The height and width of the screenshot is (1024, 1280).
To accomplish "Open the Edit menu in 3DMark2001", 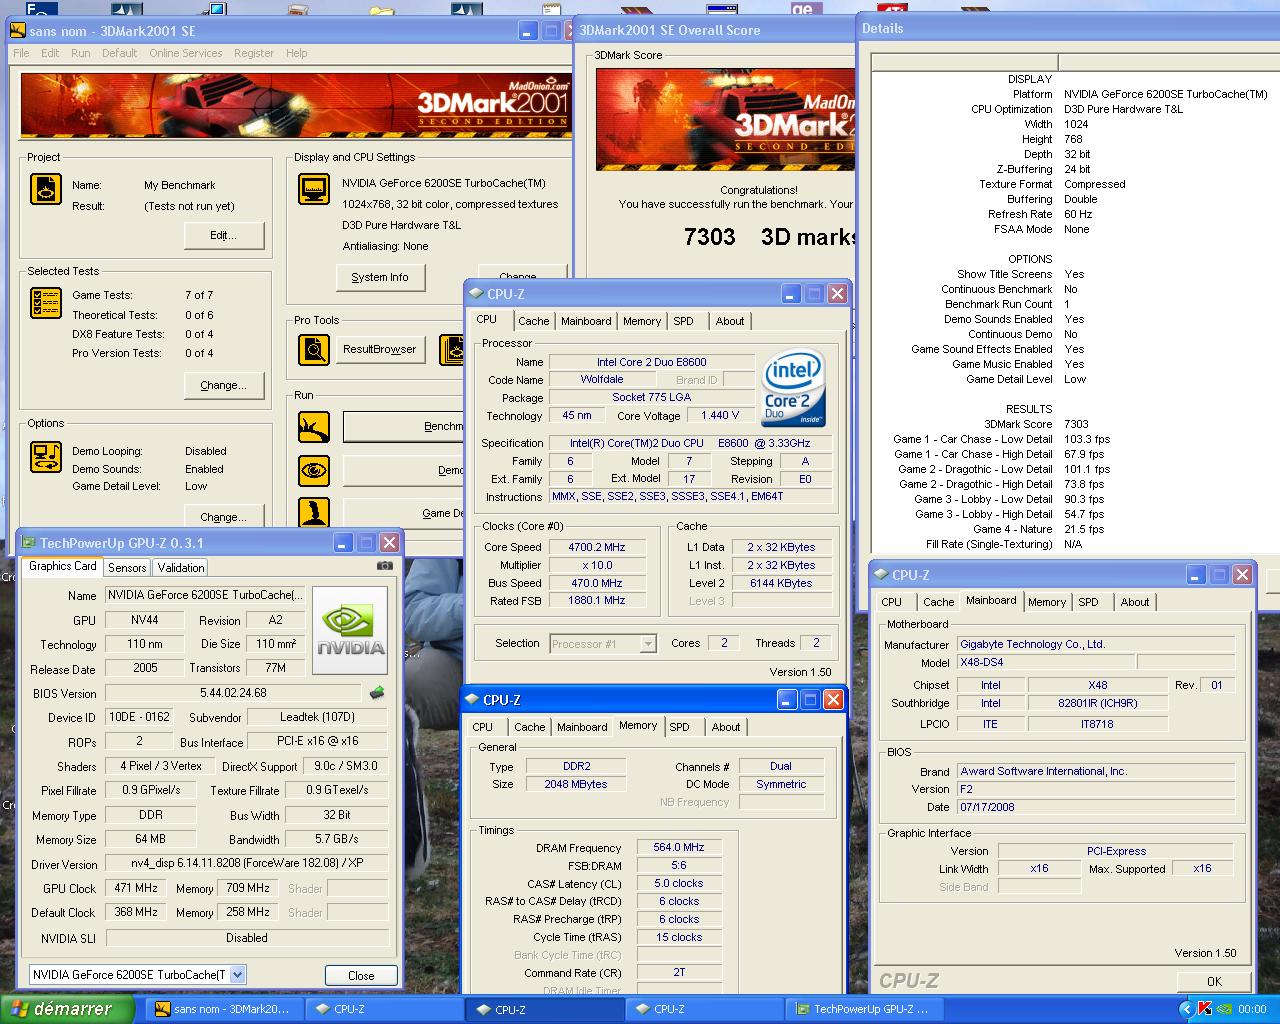I will [x=50, y=53].
